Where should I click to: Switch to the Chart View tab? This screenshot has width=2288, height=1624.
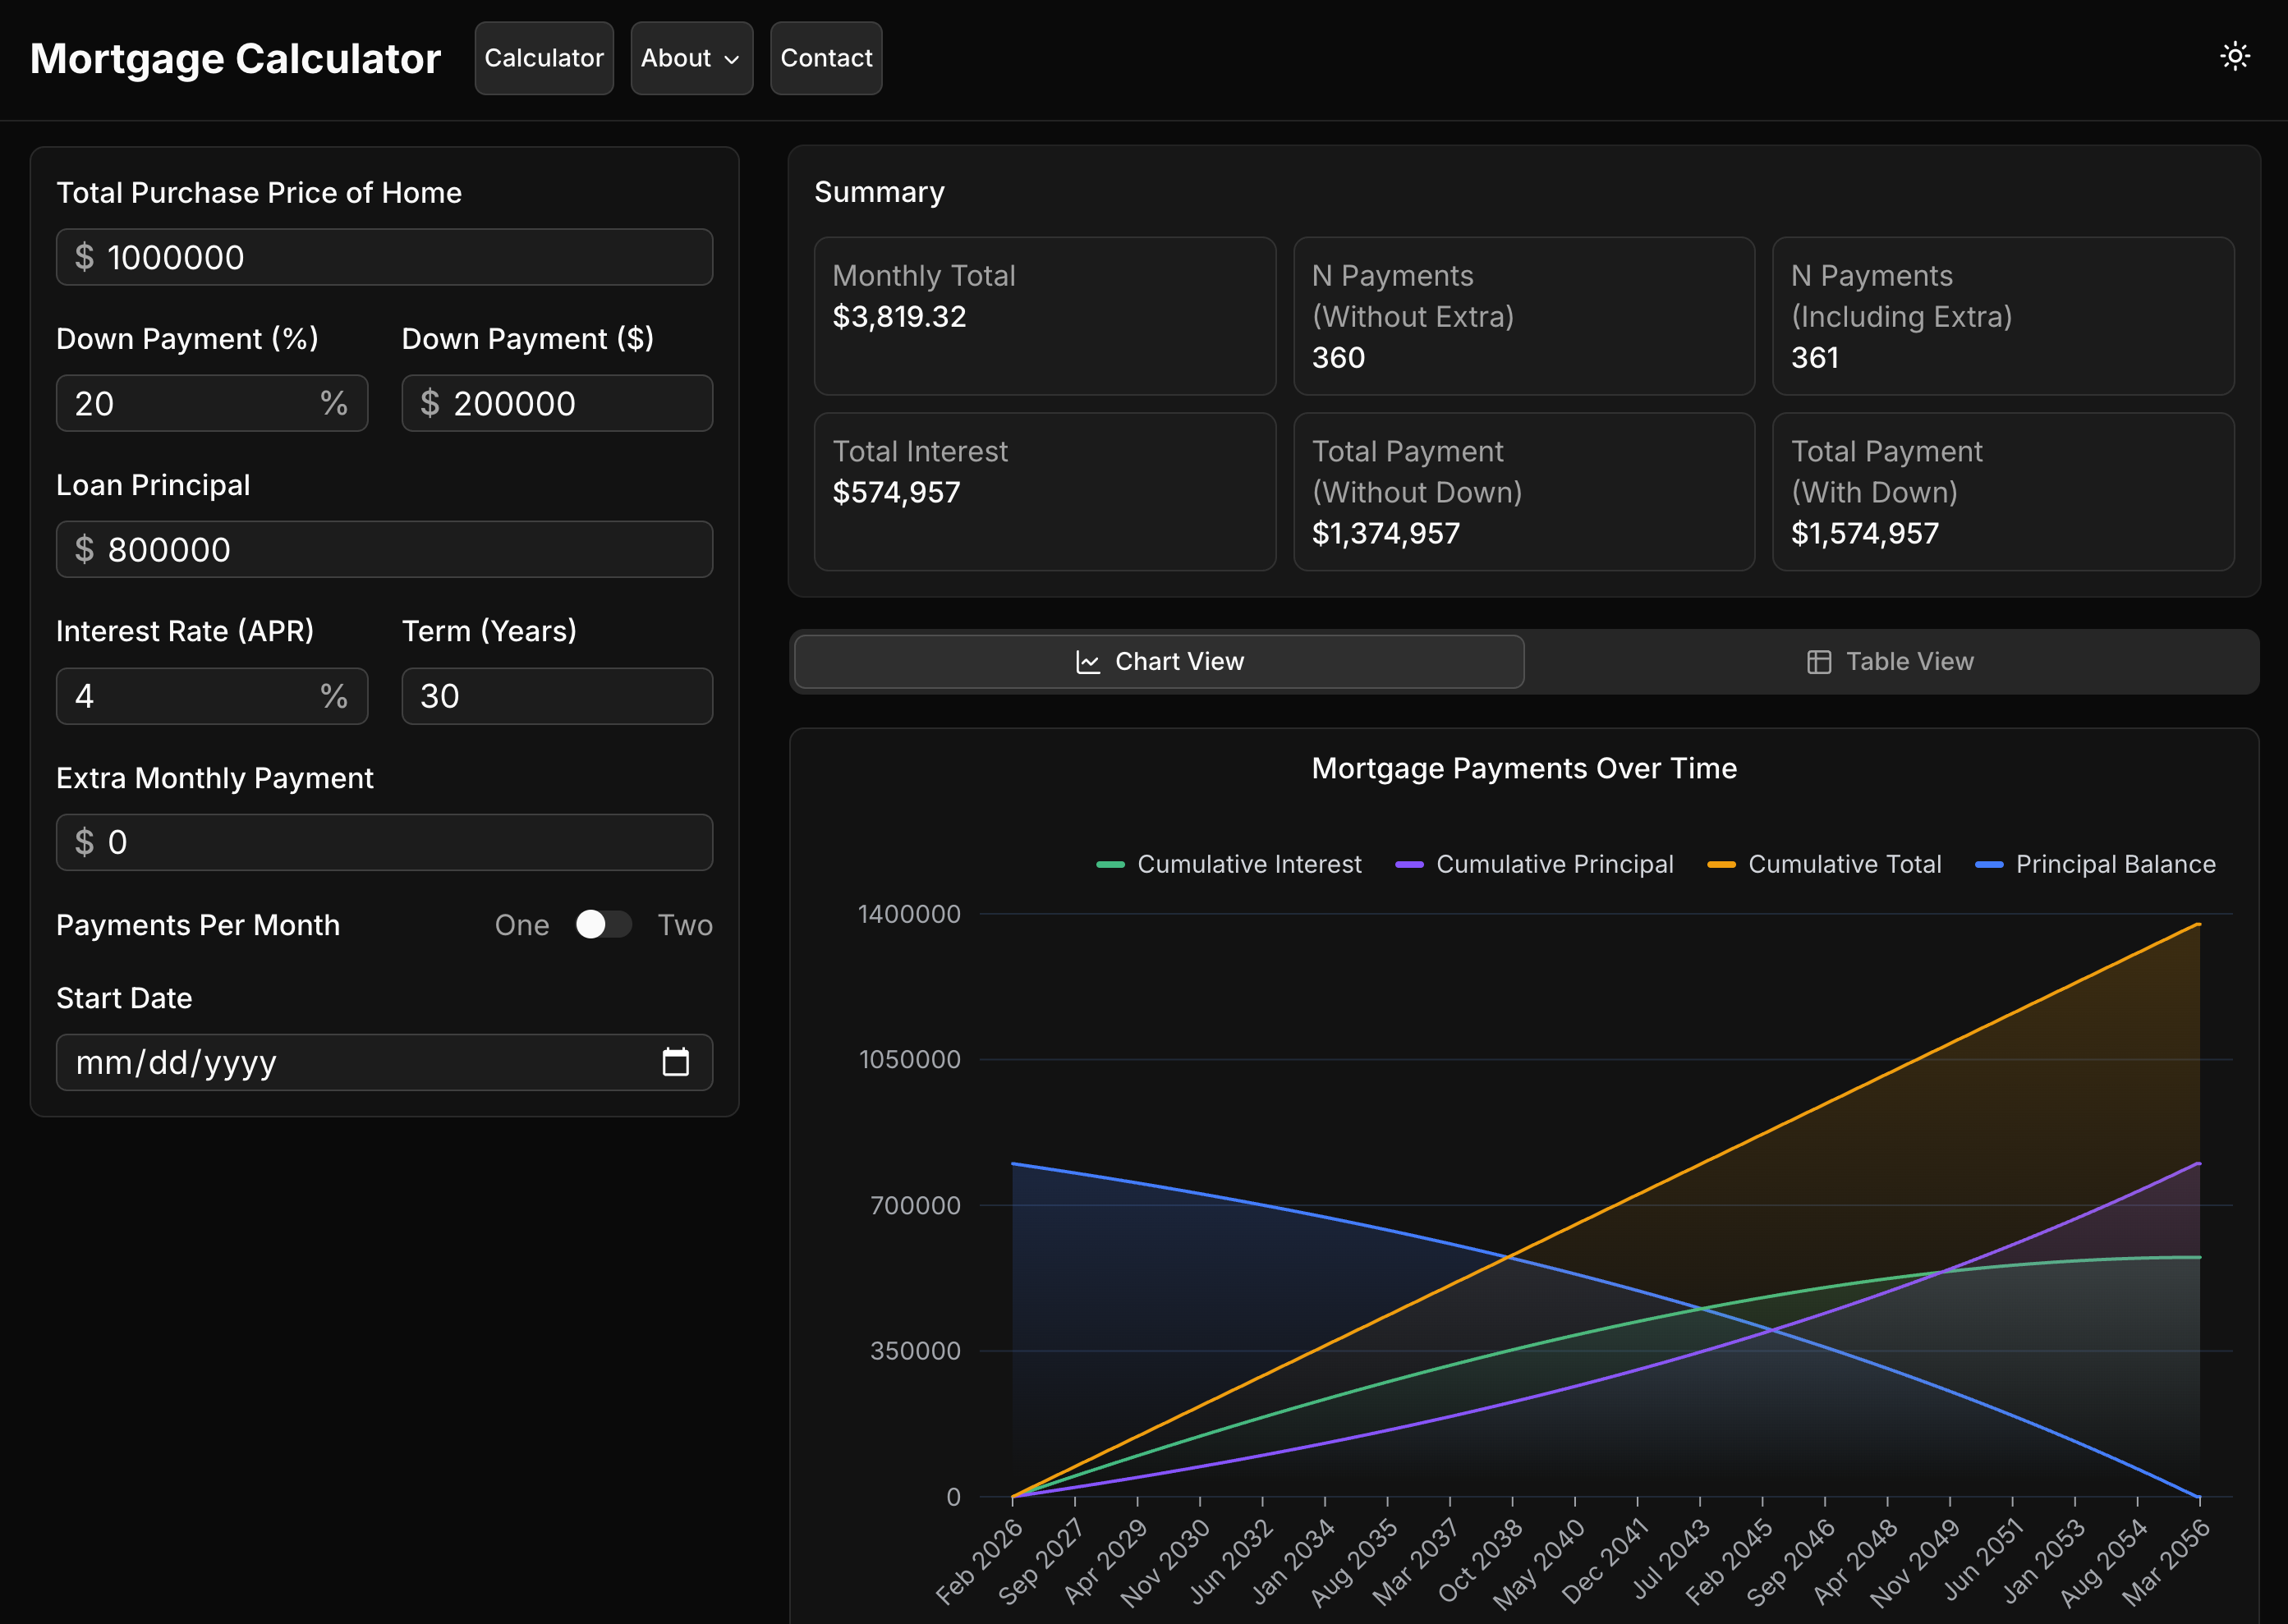[x=1158, y=662]
